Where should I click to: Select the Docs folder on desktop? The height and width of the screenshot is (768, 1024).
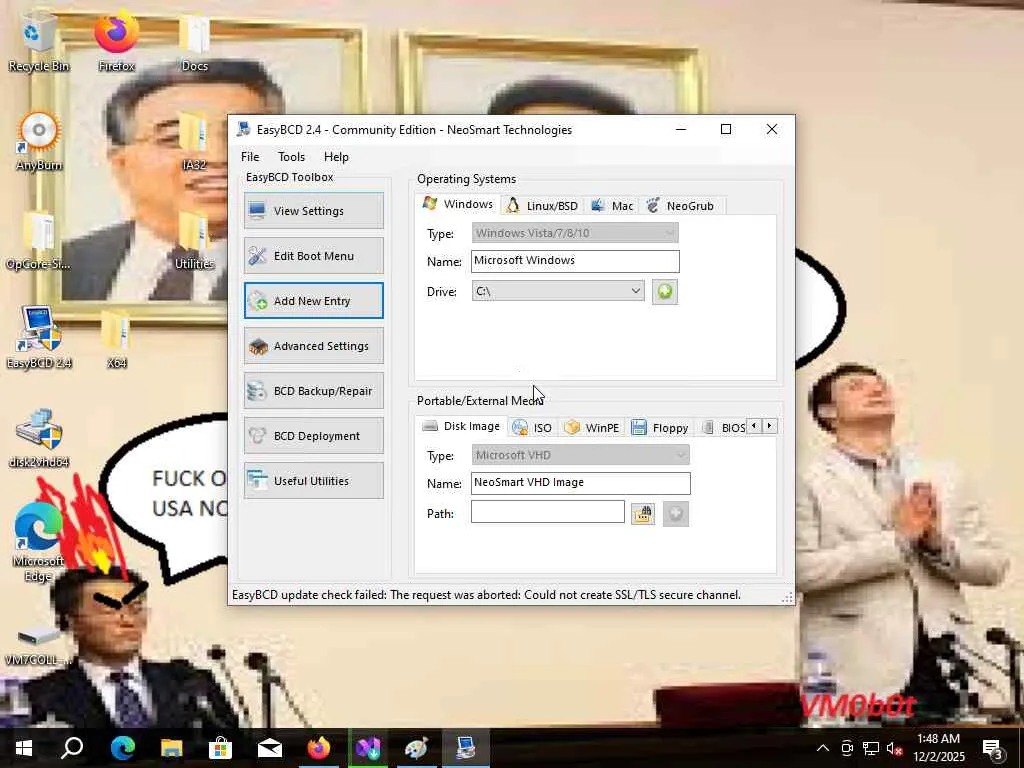(x=195, y=43)
